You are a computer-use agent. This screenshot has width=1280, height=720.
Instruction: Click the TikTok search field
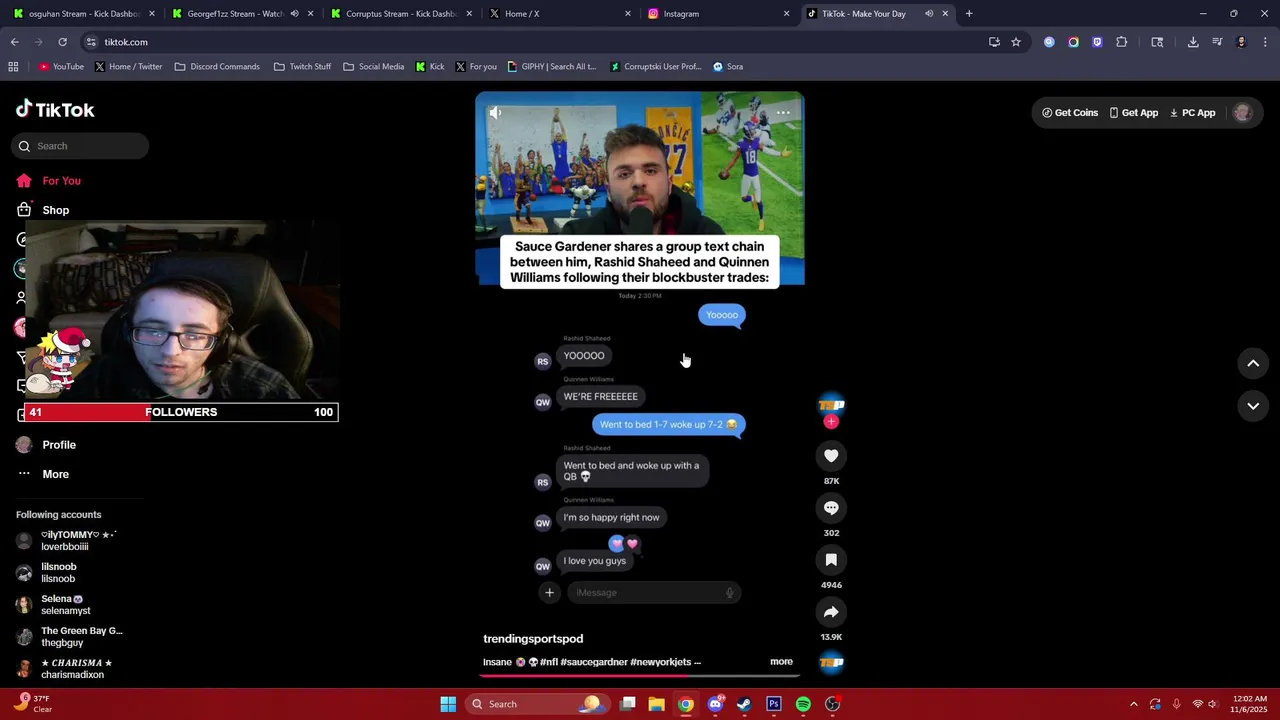[x=80, y=146]
